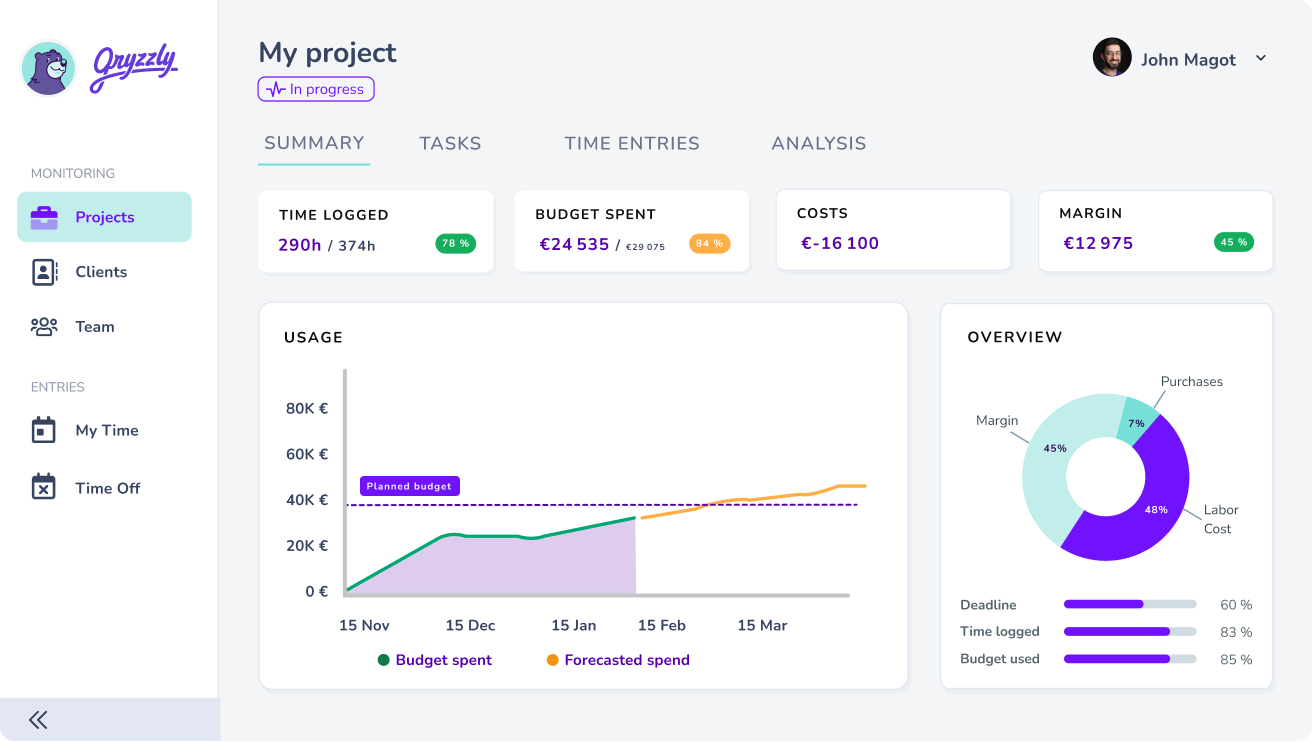This screenshot has width=1312, height=742.
Task: Open My Time calendar icon
Action: pos(44,430)
